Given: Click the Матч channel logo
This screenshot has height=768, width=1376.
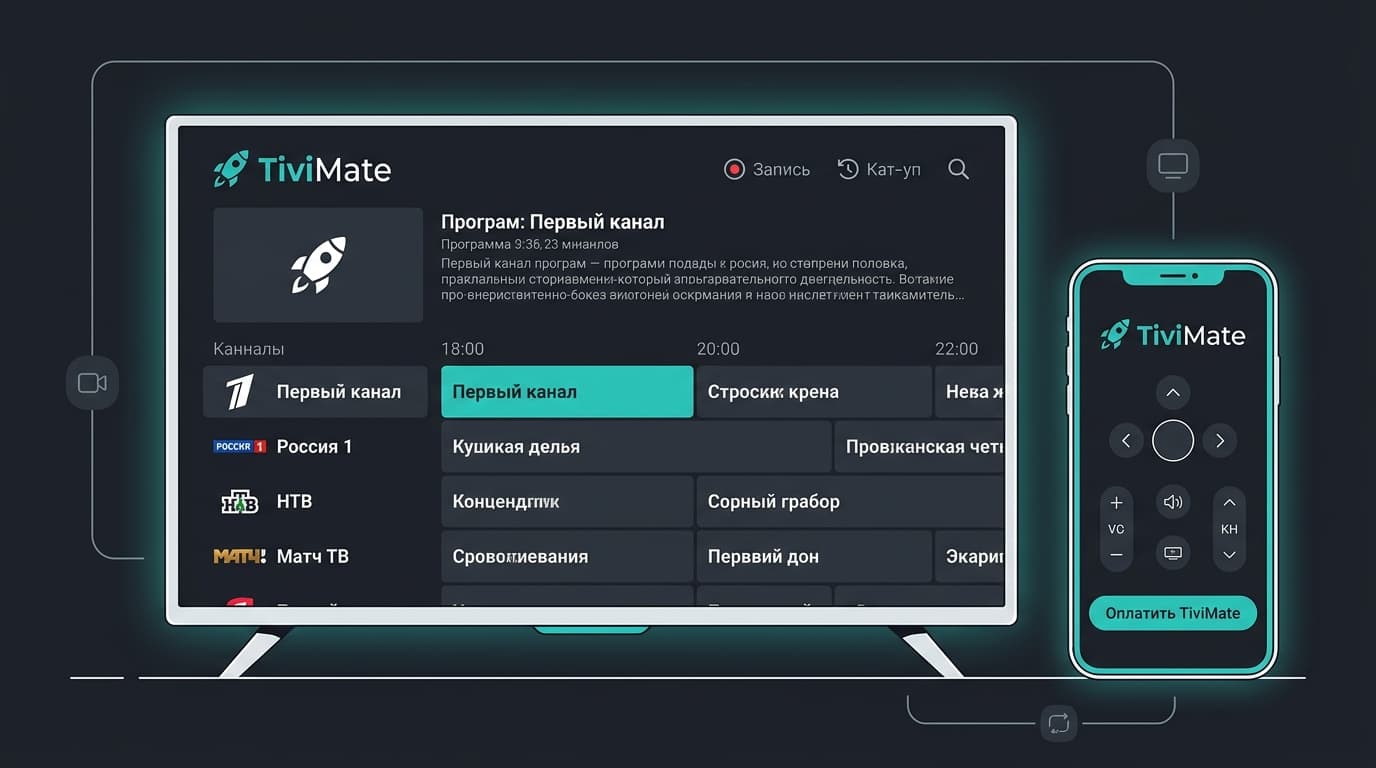Looking at the screenshot, I should click(x=240, y=556).
